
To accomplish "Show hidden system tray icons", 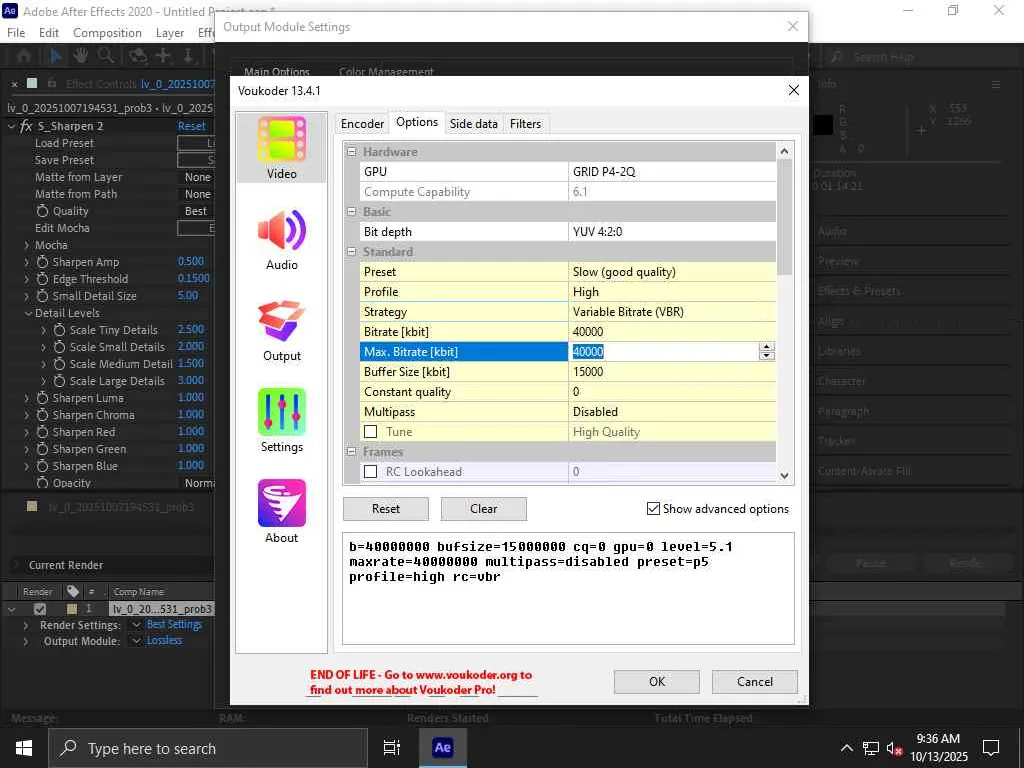I will pyautogui.click(x=846, y=748).
